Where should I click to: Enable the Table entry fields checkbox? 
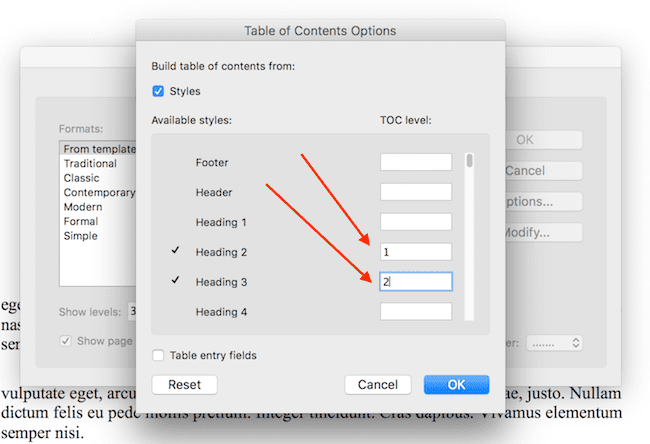coord(158,355)
